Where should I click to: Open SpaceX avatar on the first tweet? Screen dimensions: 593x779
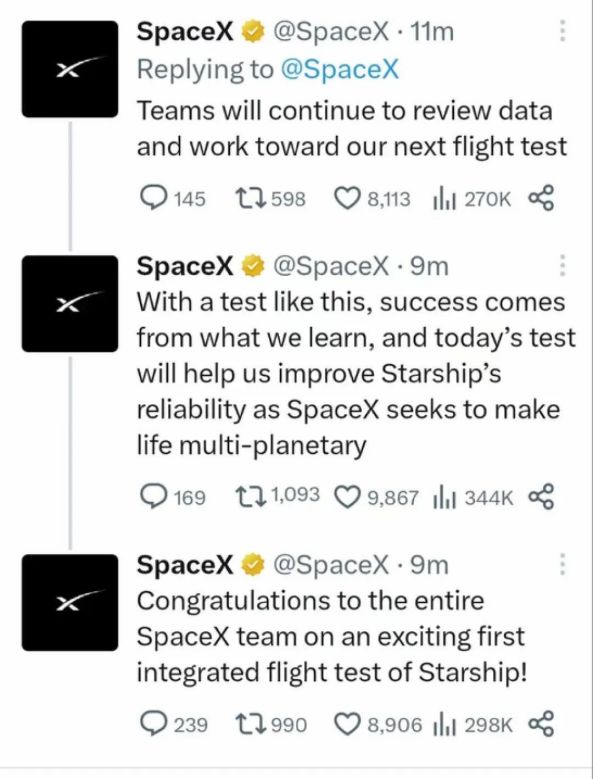coord(70,69)
